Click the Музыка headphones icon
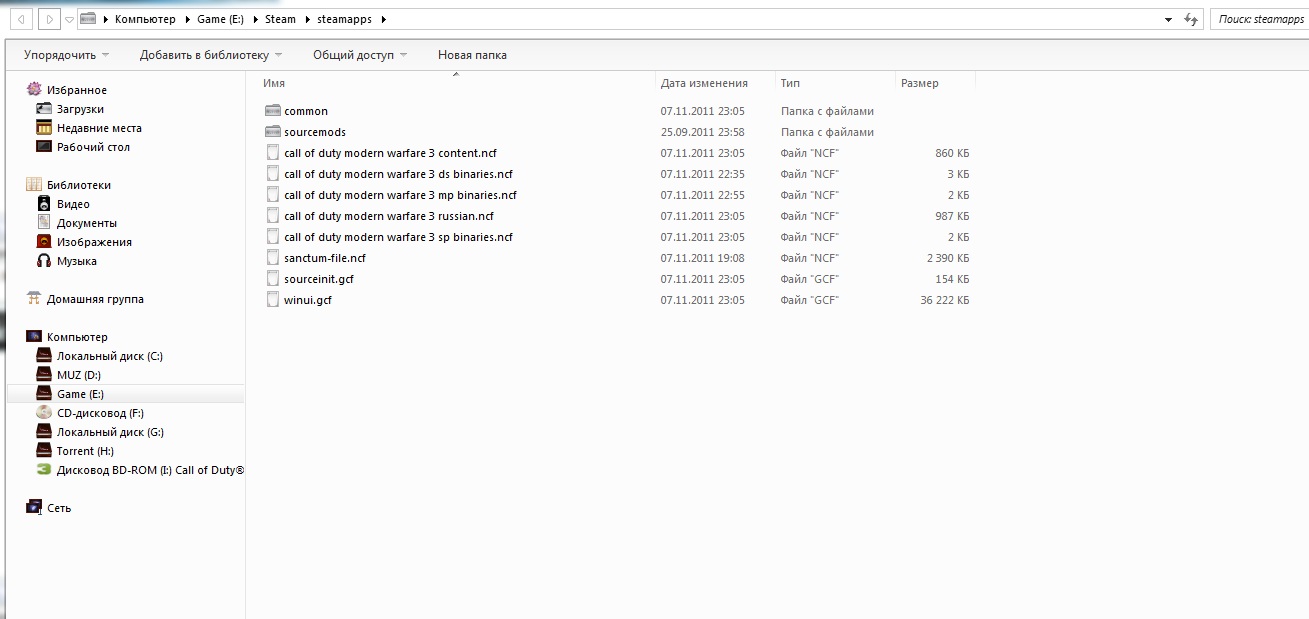The width and height of the screenshot is (1309, 619). tap(44, 261)
